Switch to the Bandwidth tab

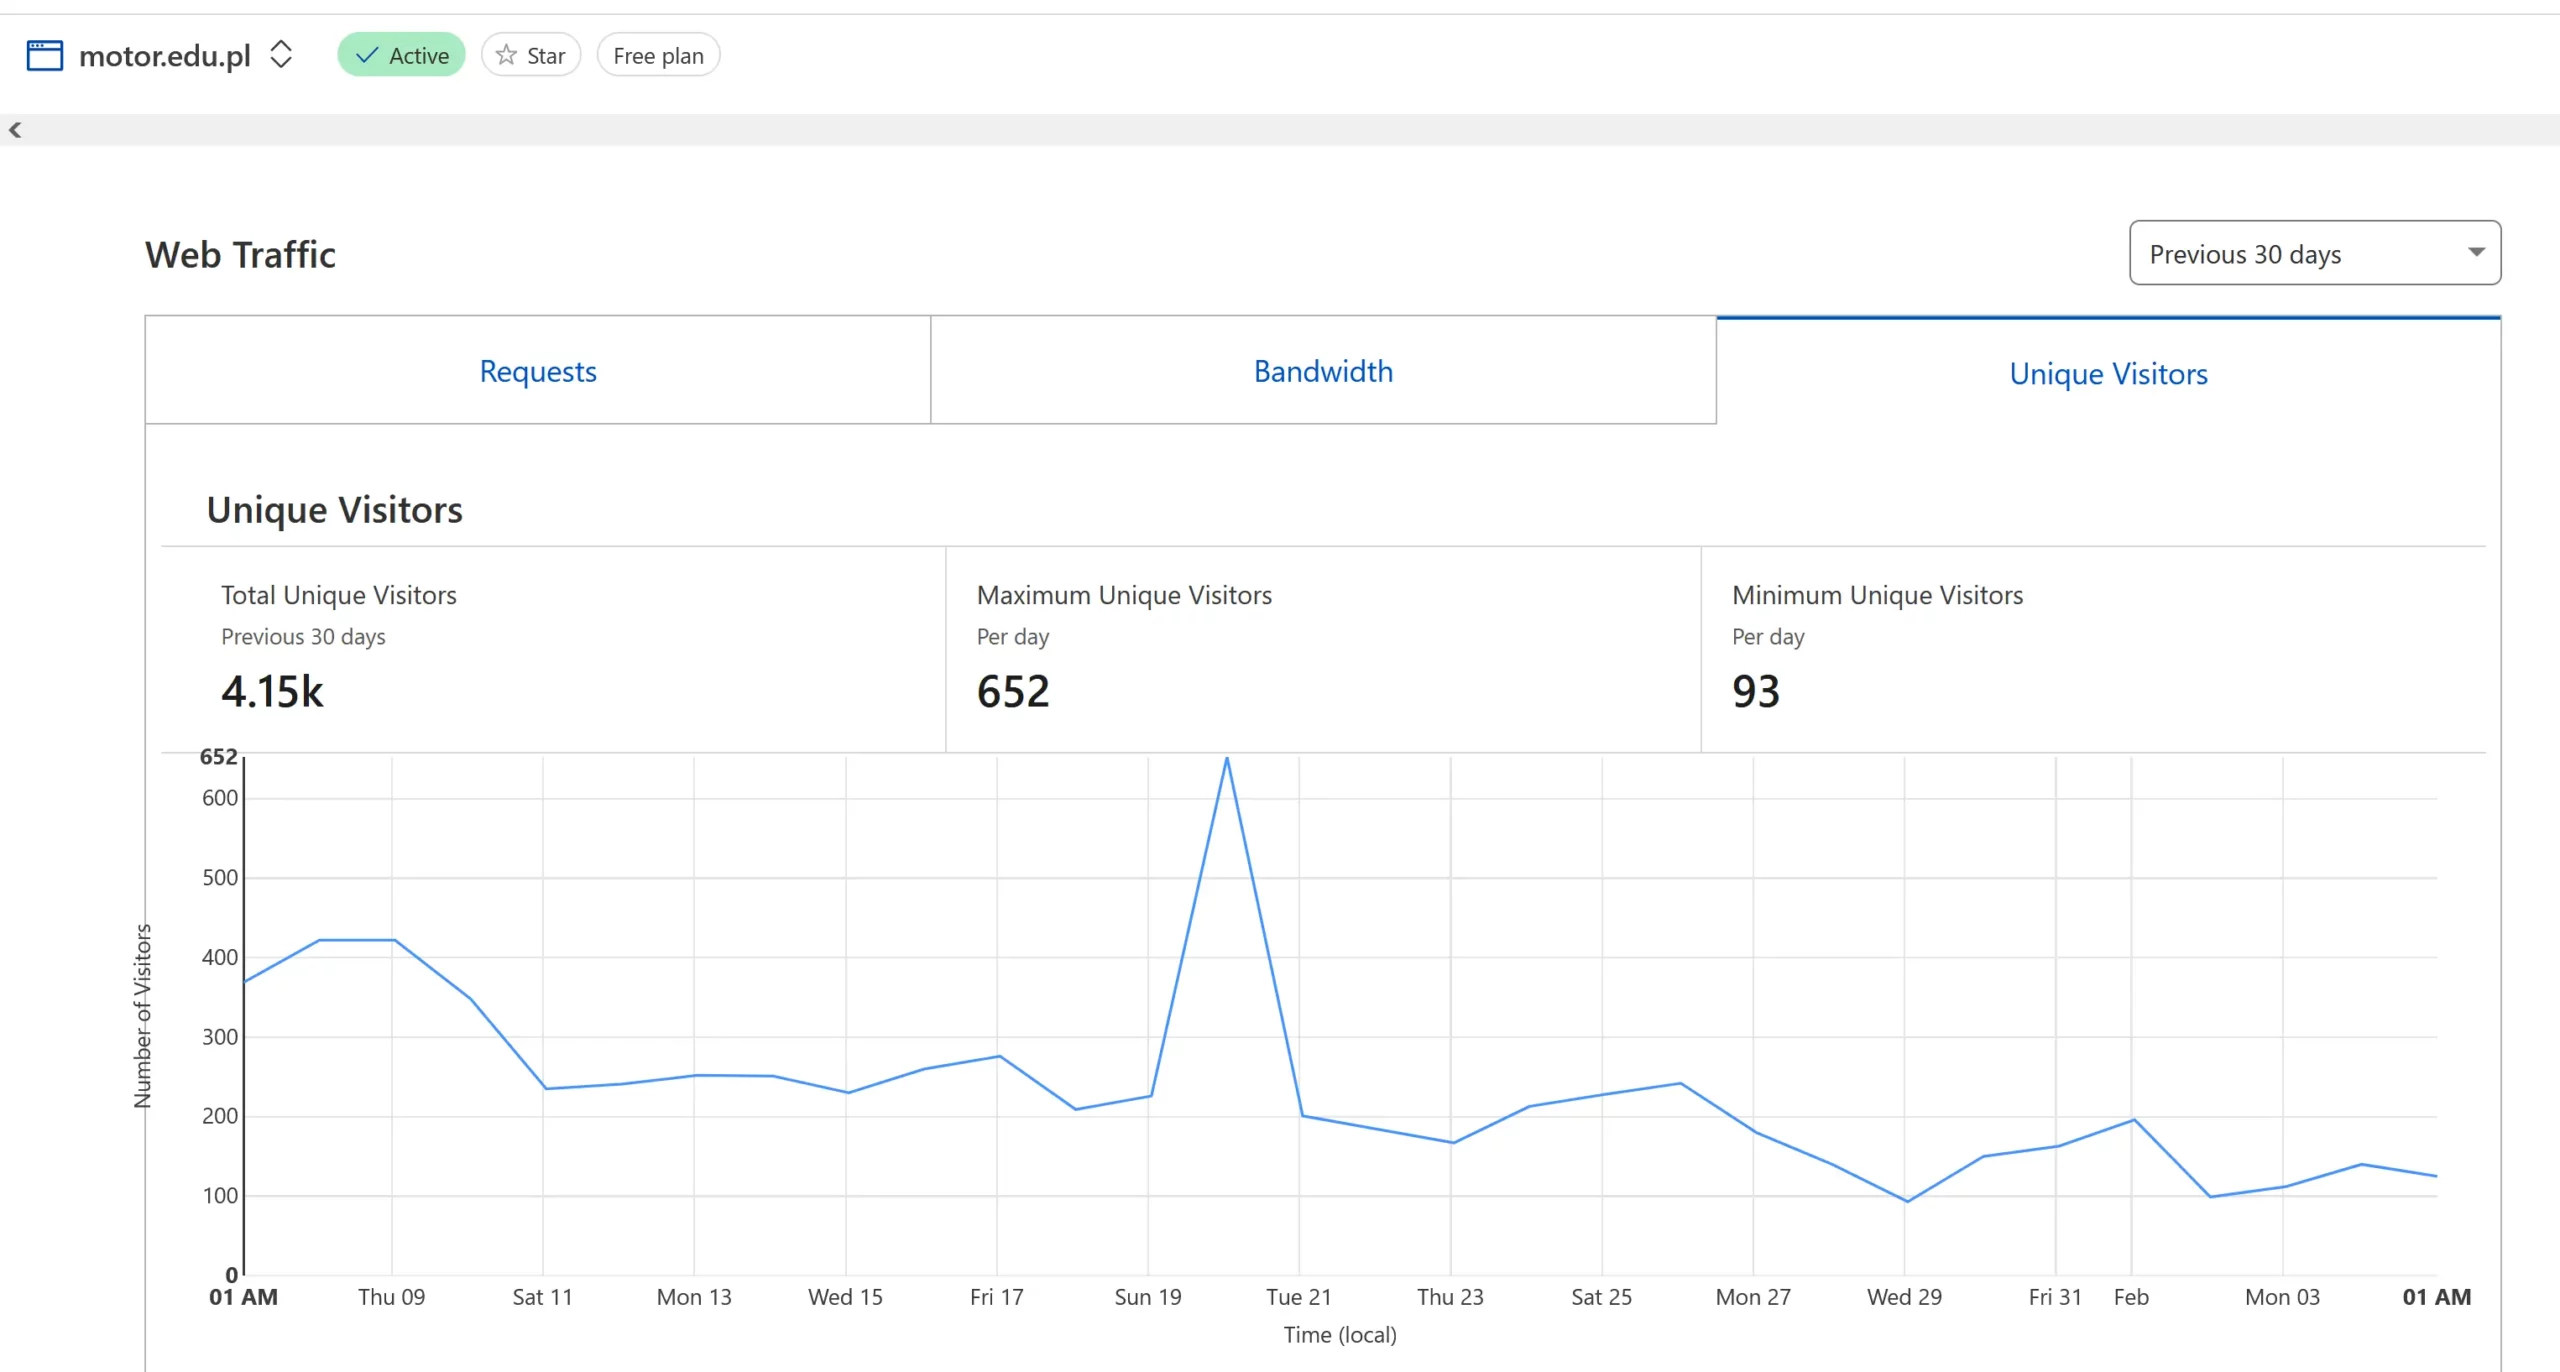point(1323,371)
